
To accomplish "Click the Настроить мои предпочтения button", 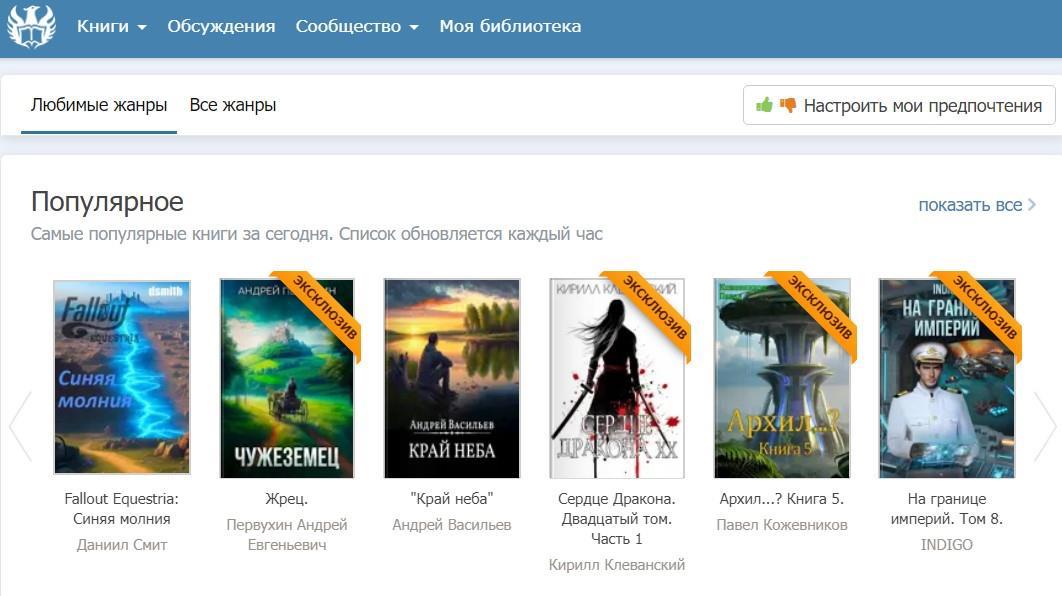I will pyautogui.click(x=899, y=105).
